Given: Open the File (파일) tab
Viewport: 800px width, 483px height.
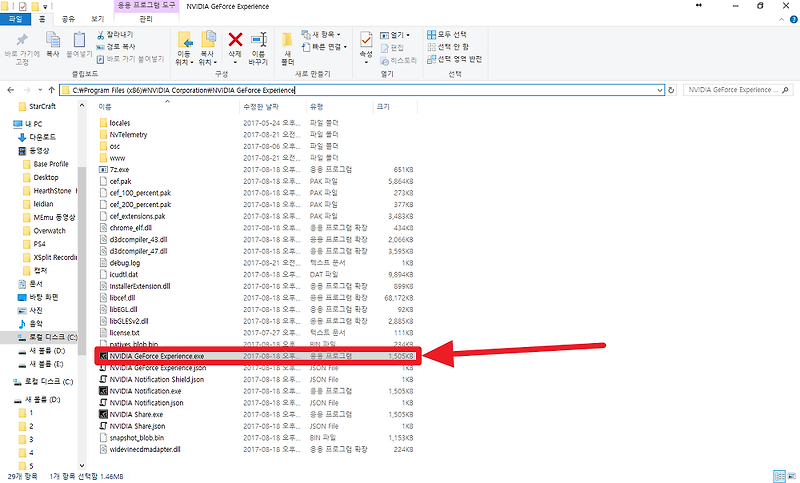Looking at the screenshot, I should (15, 19).
